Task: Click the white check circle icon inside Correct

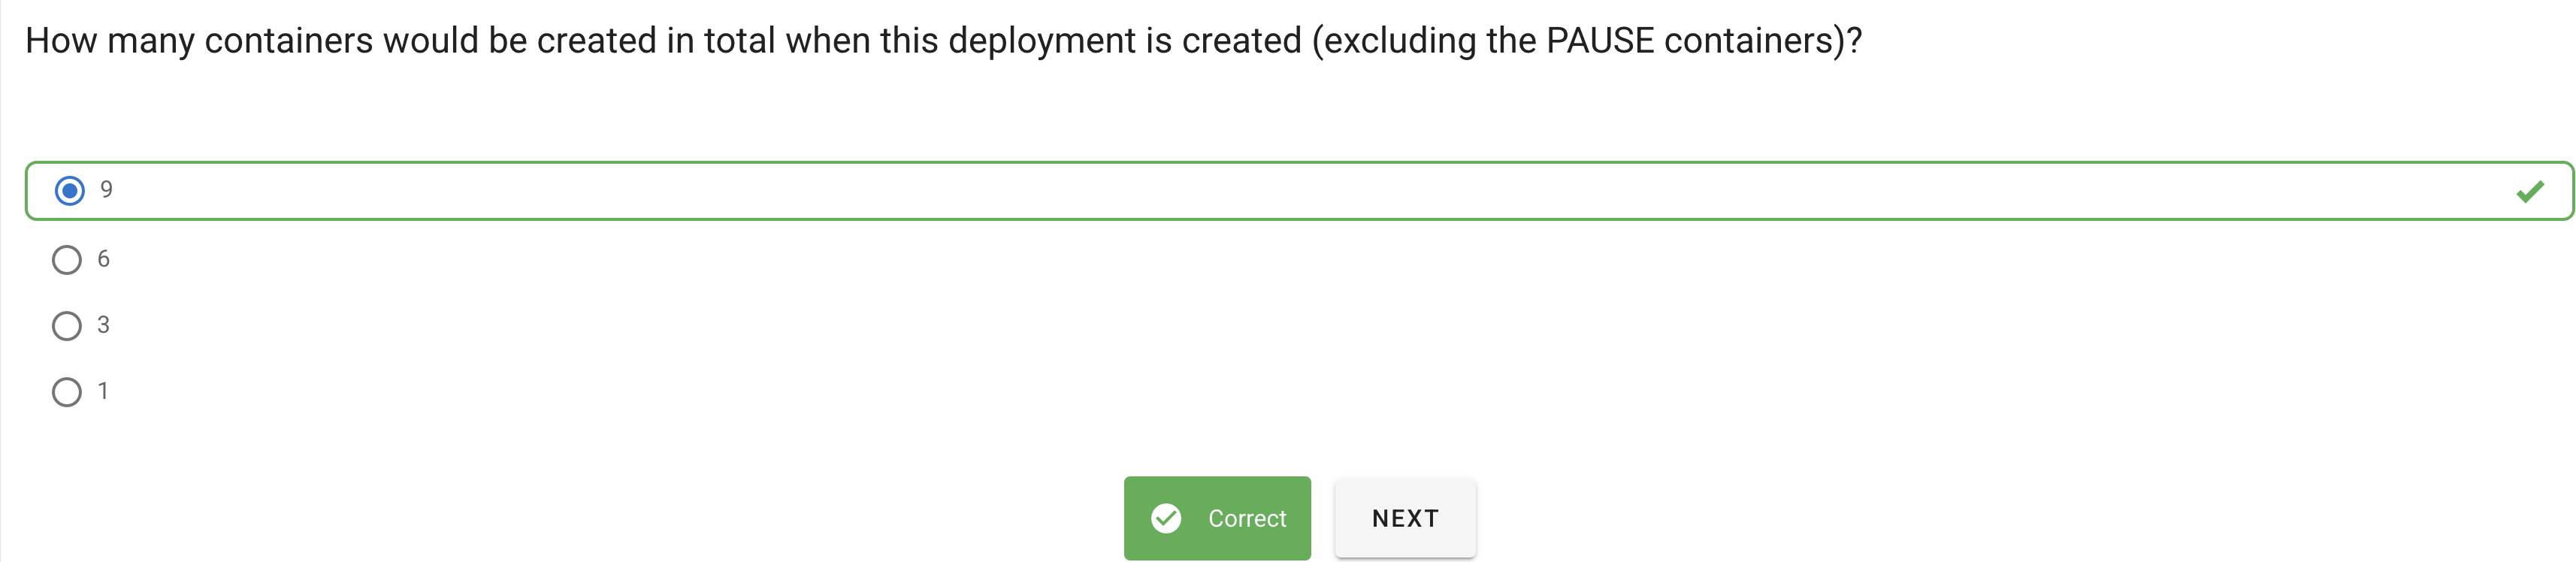Action: point(1166,518)
